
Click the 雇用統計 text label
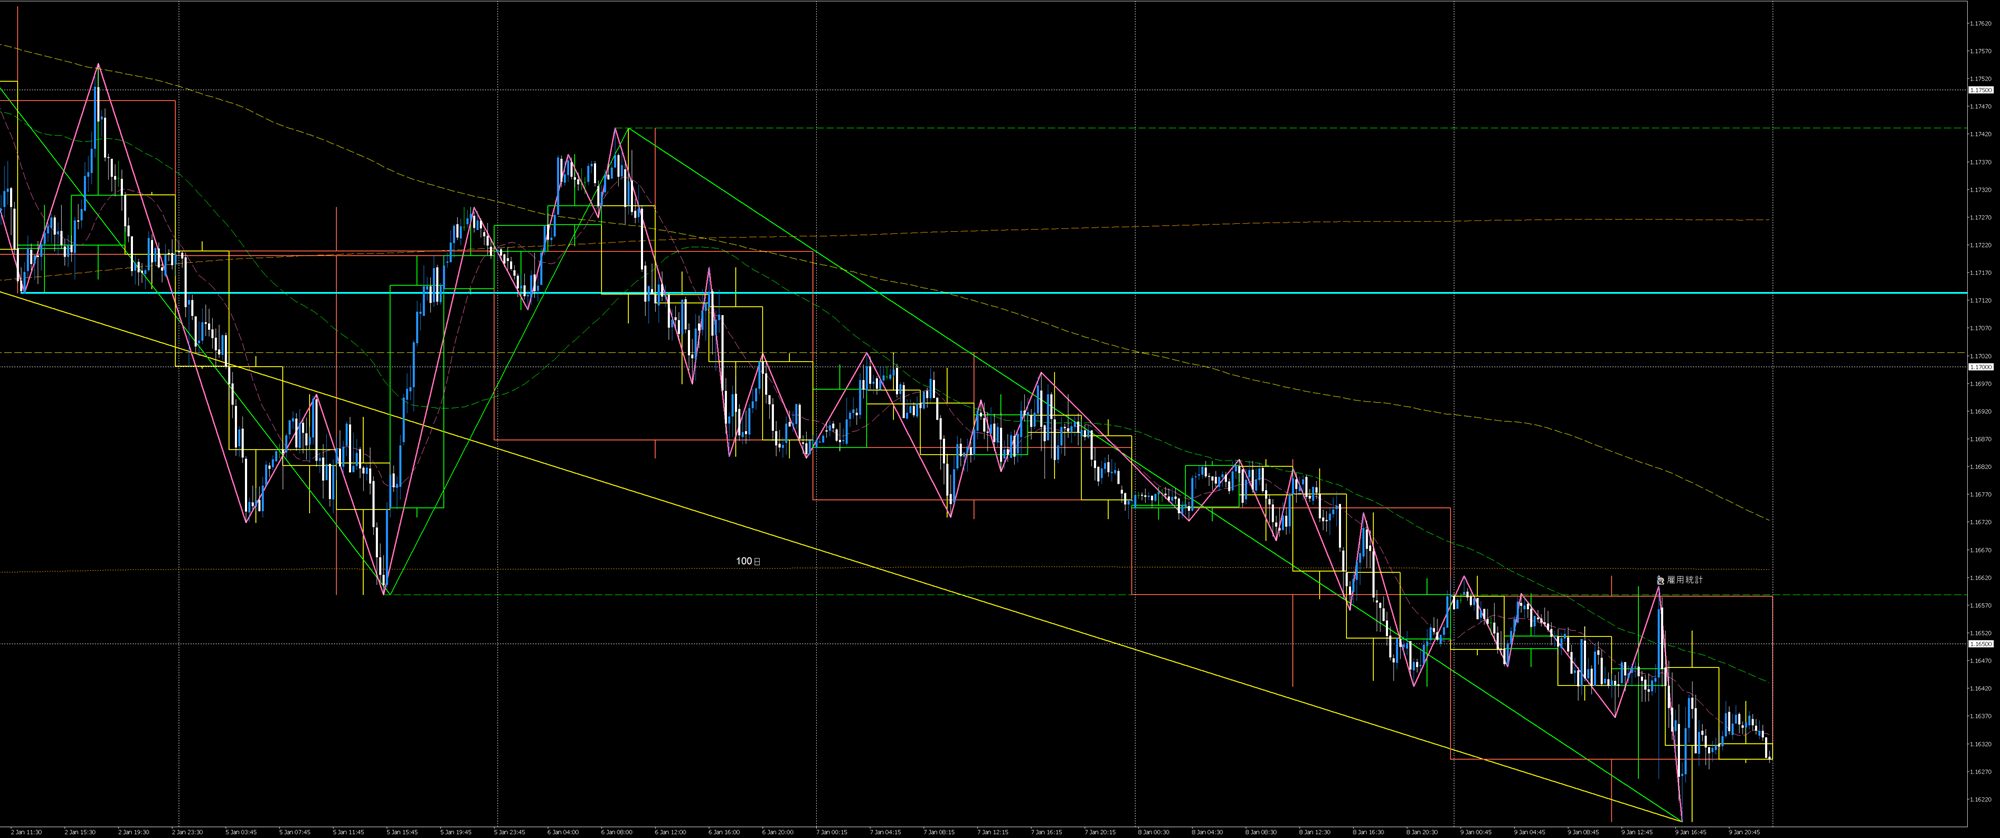coord(1685,580)
